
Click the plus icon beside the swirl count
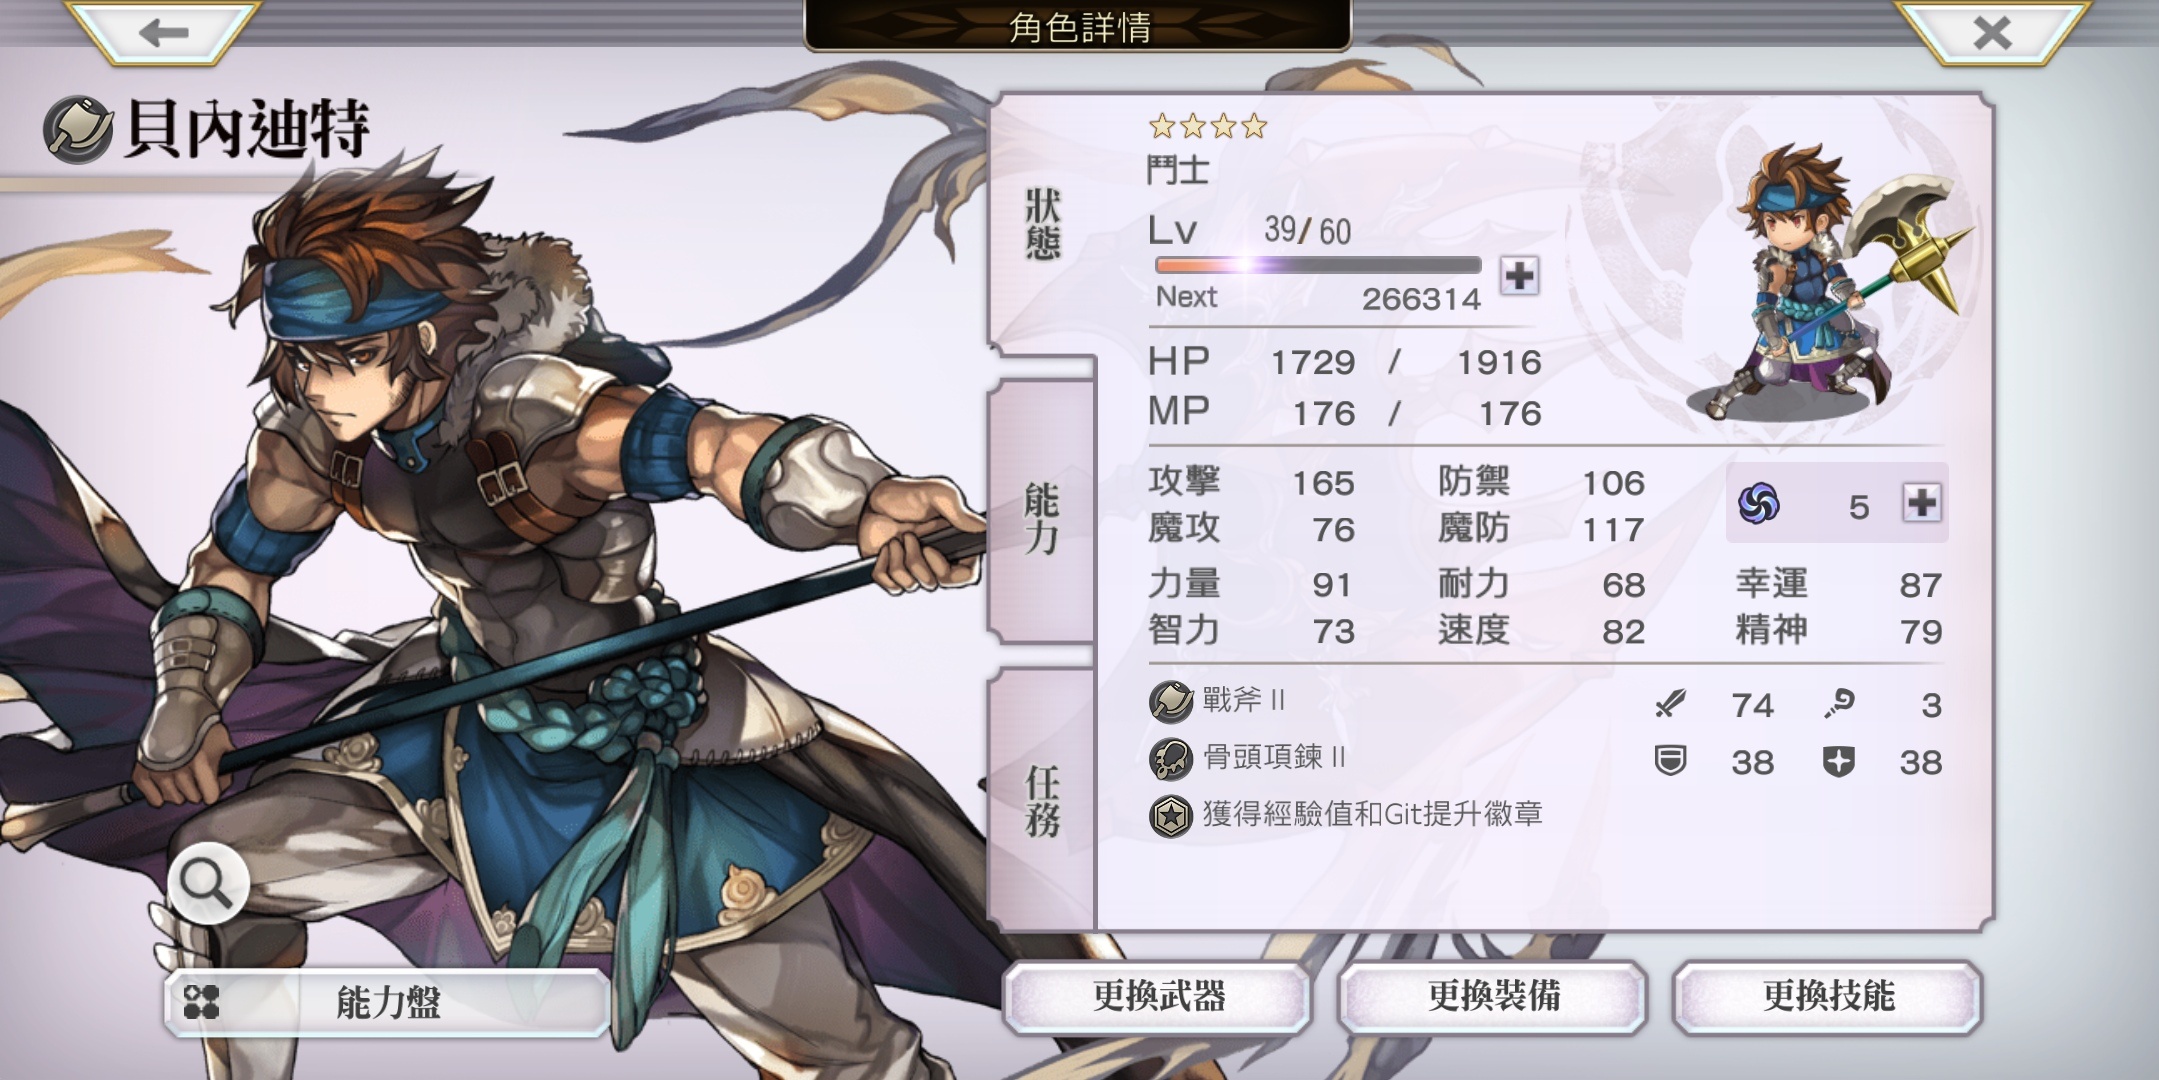click(x=1921, y=503)
